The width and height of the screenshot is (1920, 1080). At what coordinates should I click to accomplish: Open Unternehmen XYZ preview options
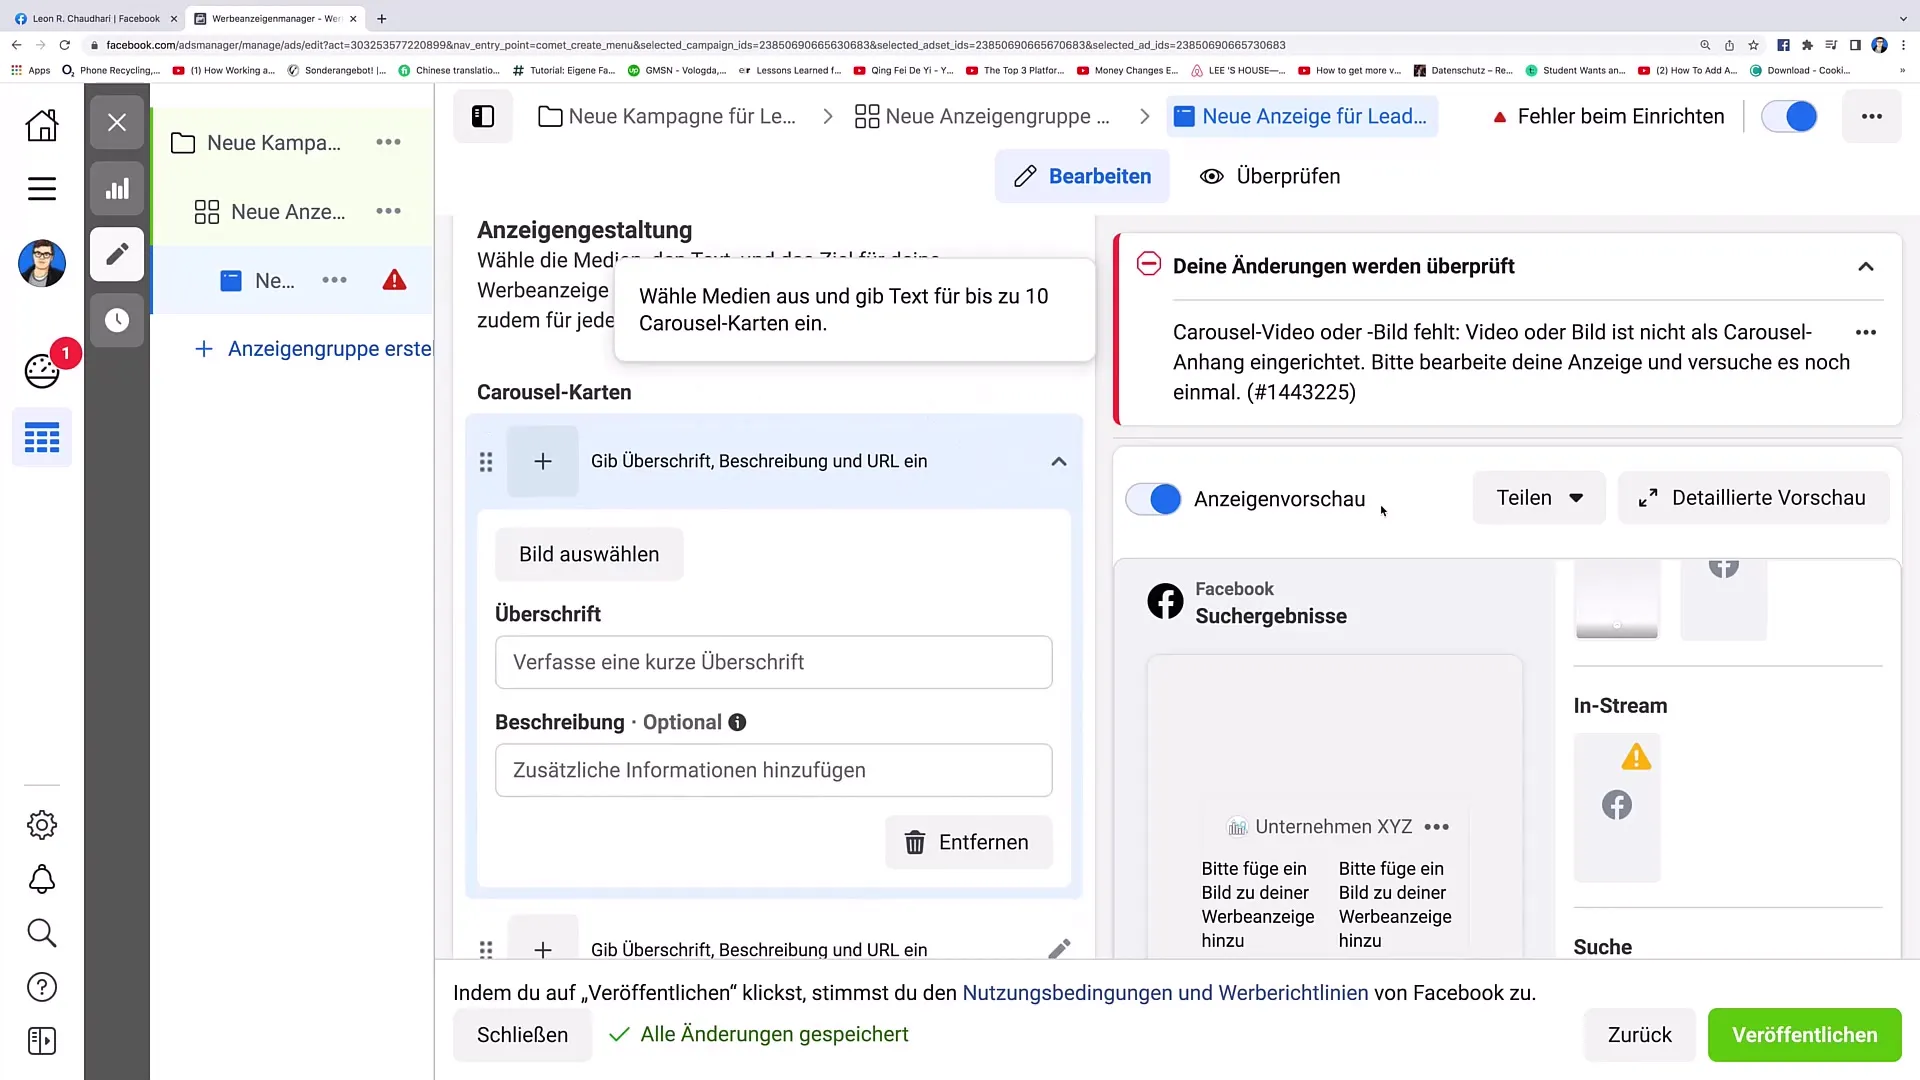point(1437,827)
